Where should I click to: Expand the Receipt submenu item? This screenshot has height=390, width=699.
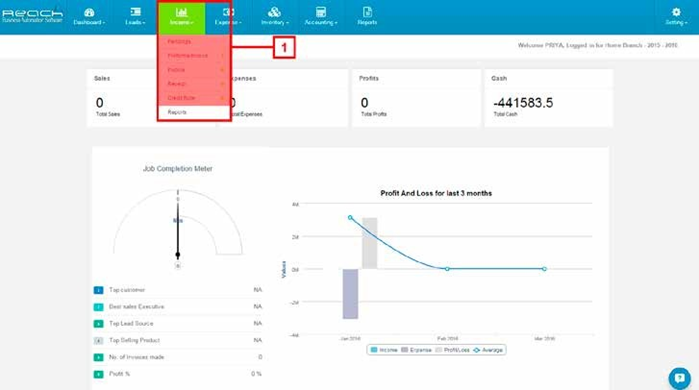pyautogui.click(x=194, y=84)
